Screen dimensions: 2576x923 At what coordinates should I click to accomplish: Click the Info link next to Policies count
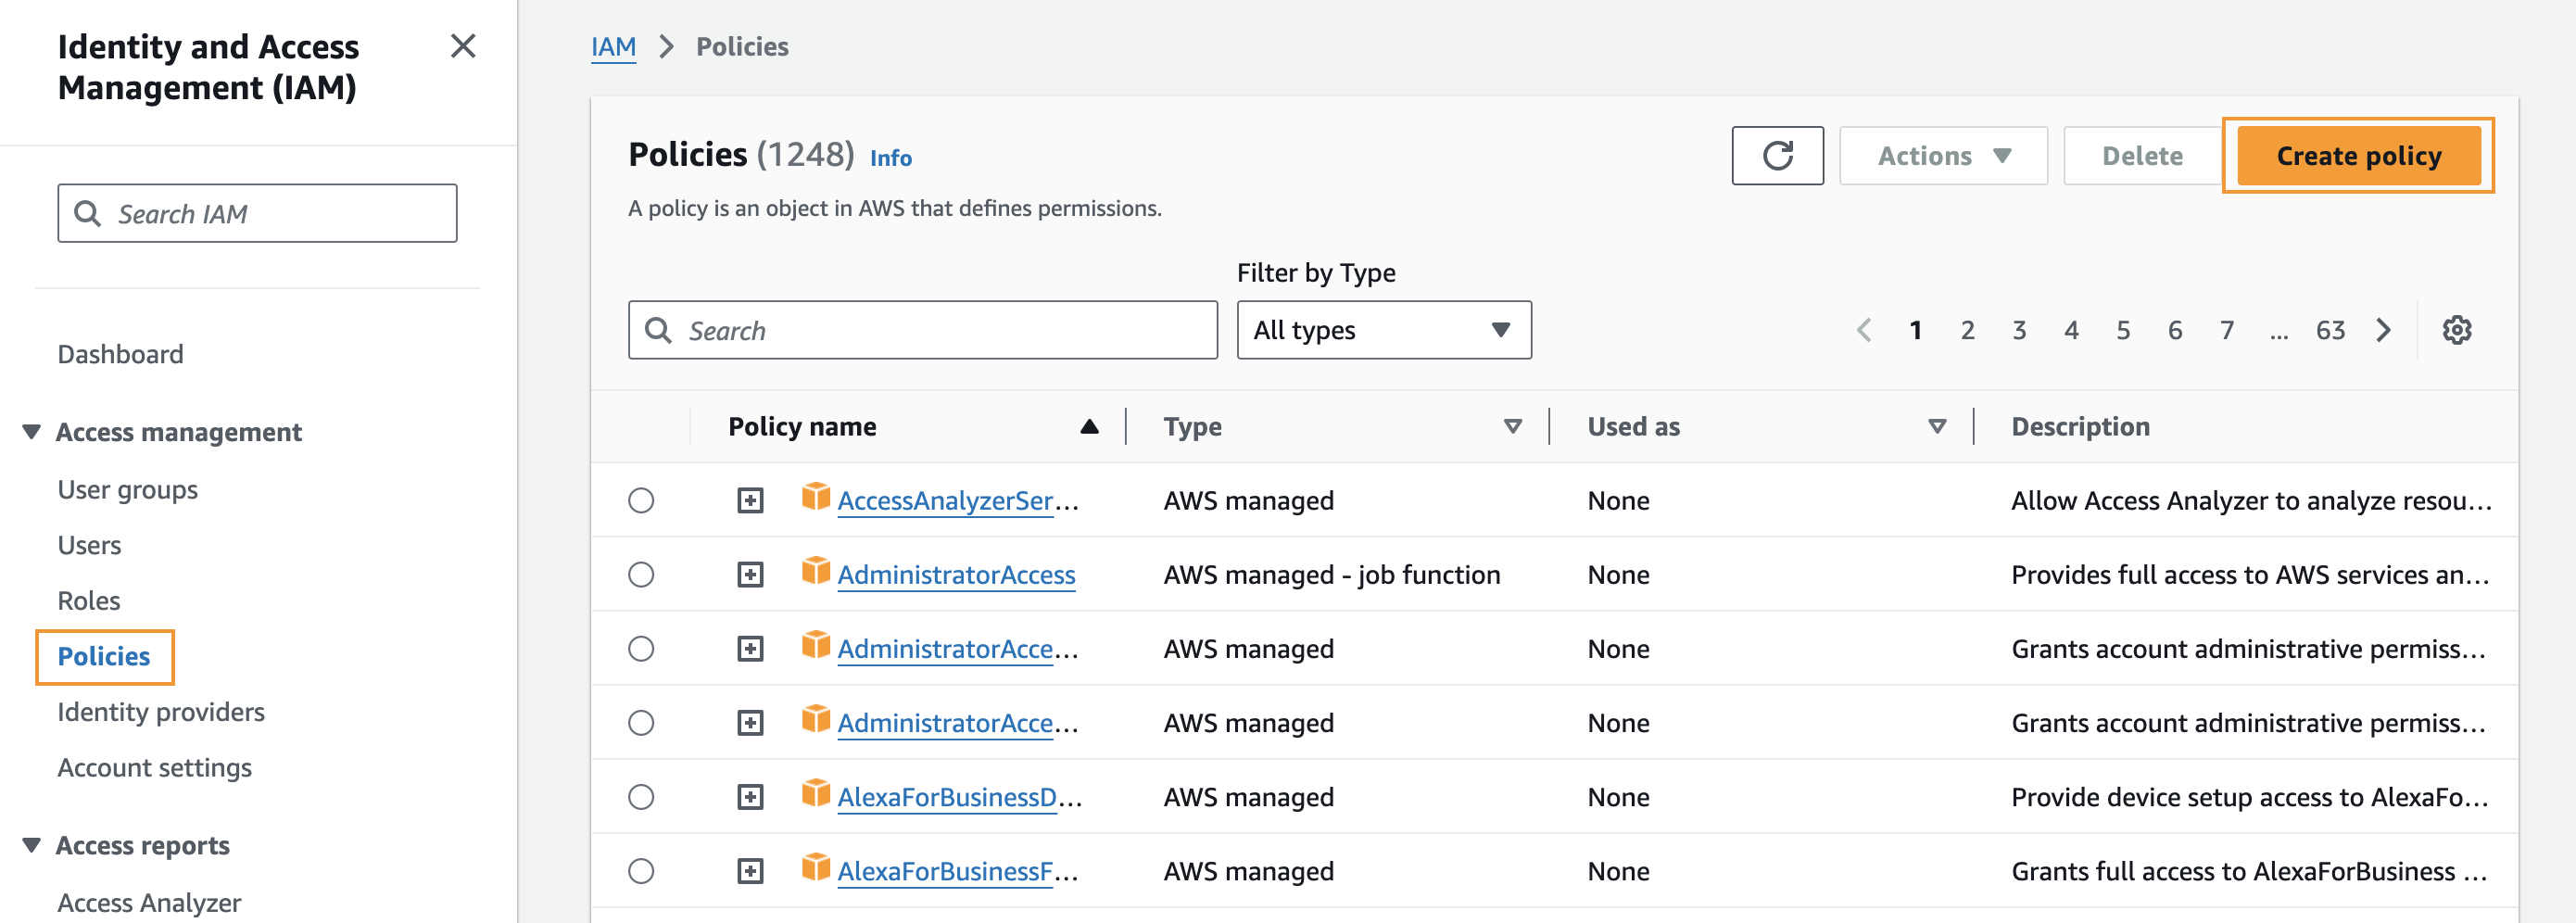[x=891, y=158]
